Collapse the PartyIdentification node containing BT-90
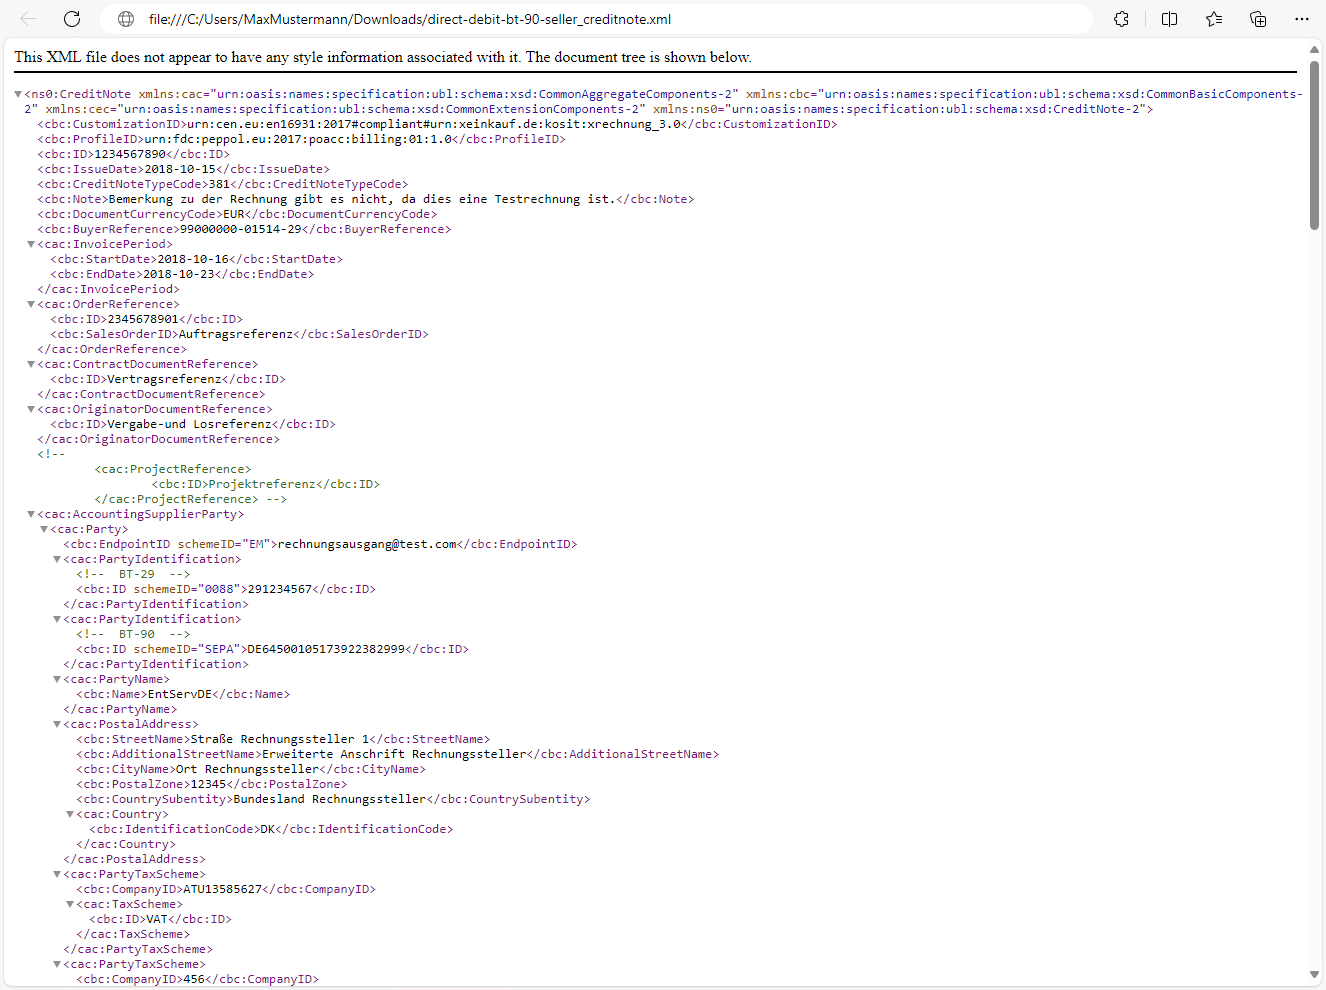The image size is (1326, 990). [57, 619]
